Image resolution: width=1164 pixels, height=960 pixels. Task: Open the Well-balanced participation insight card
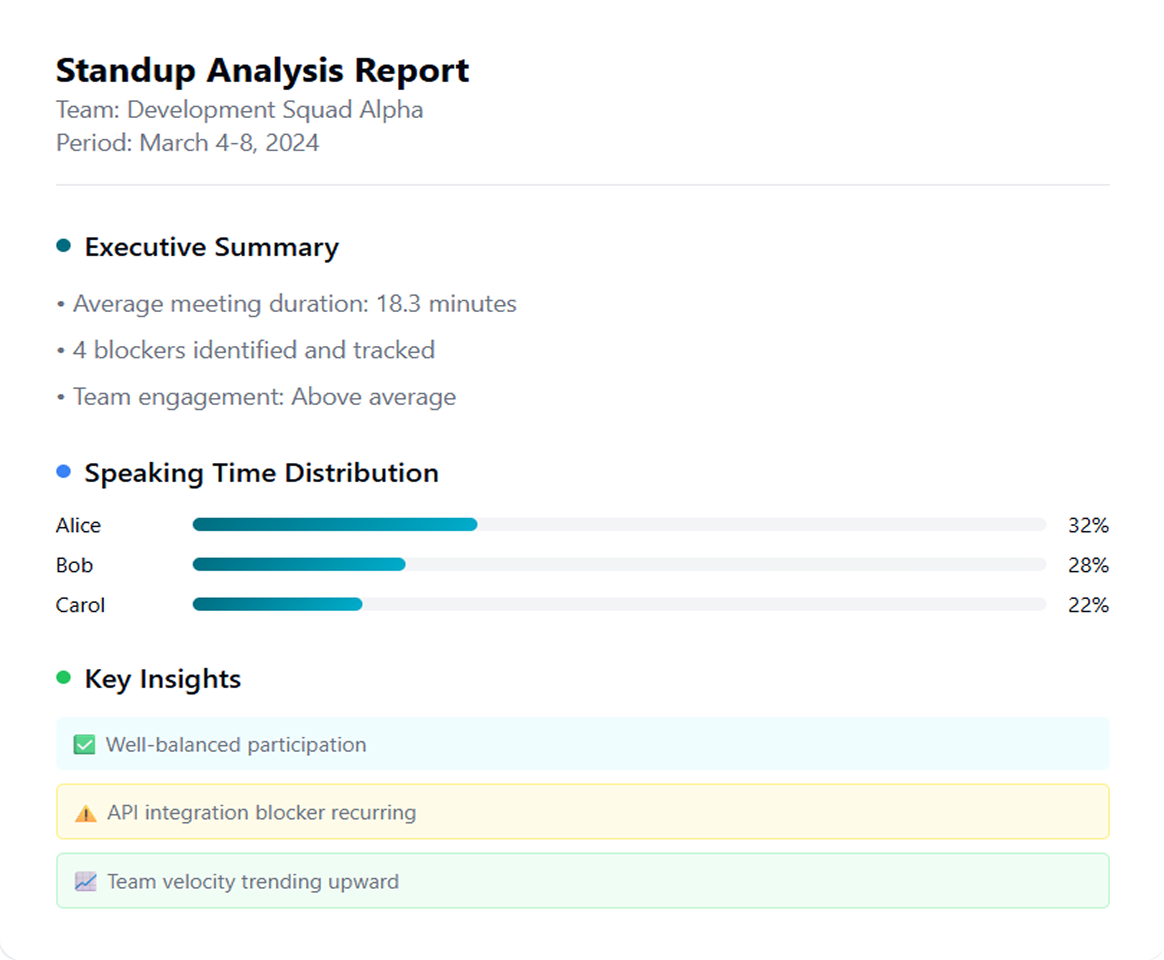click(583, 744)
